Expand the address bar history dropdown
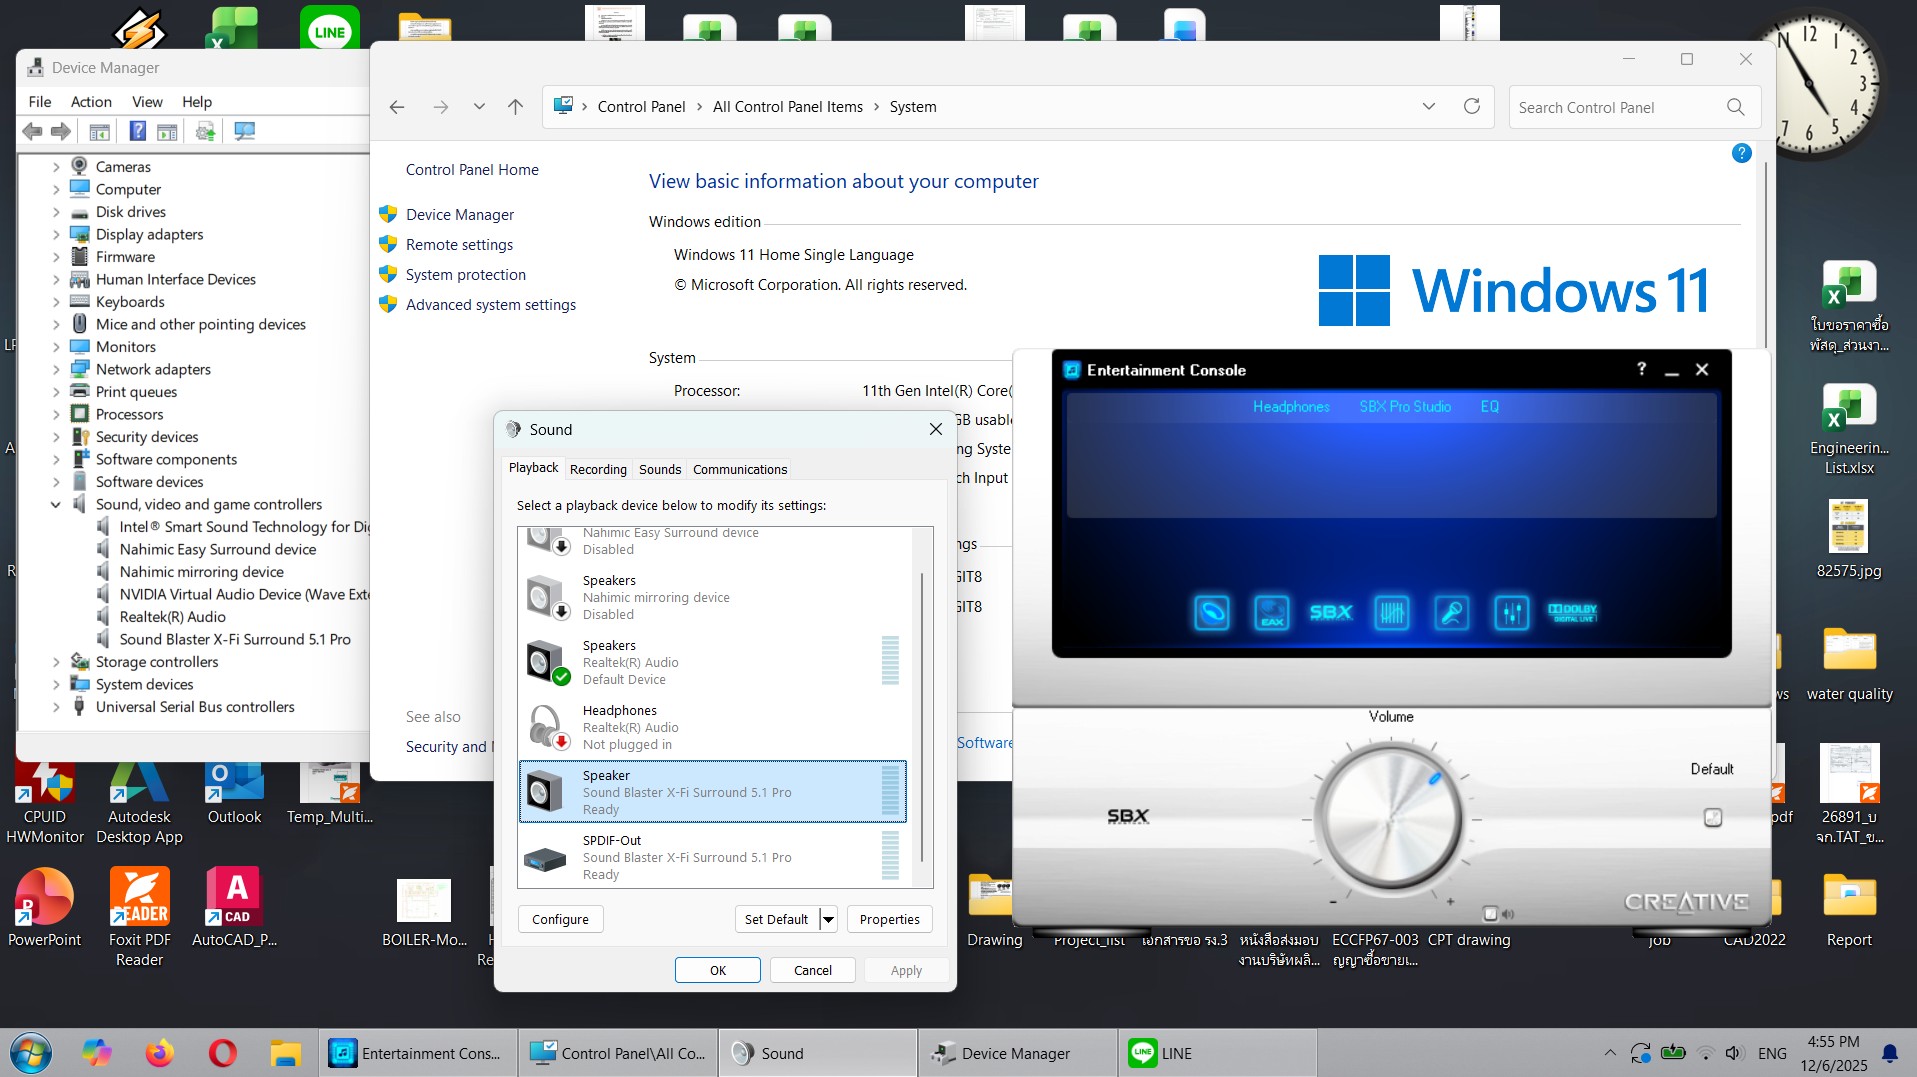Screen dimensions: 1917x1077 [1428, 107]
